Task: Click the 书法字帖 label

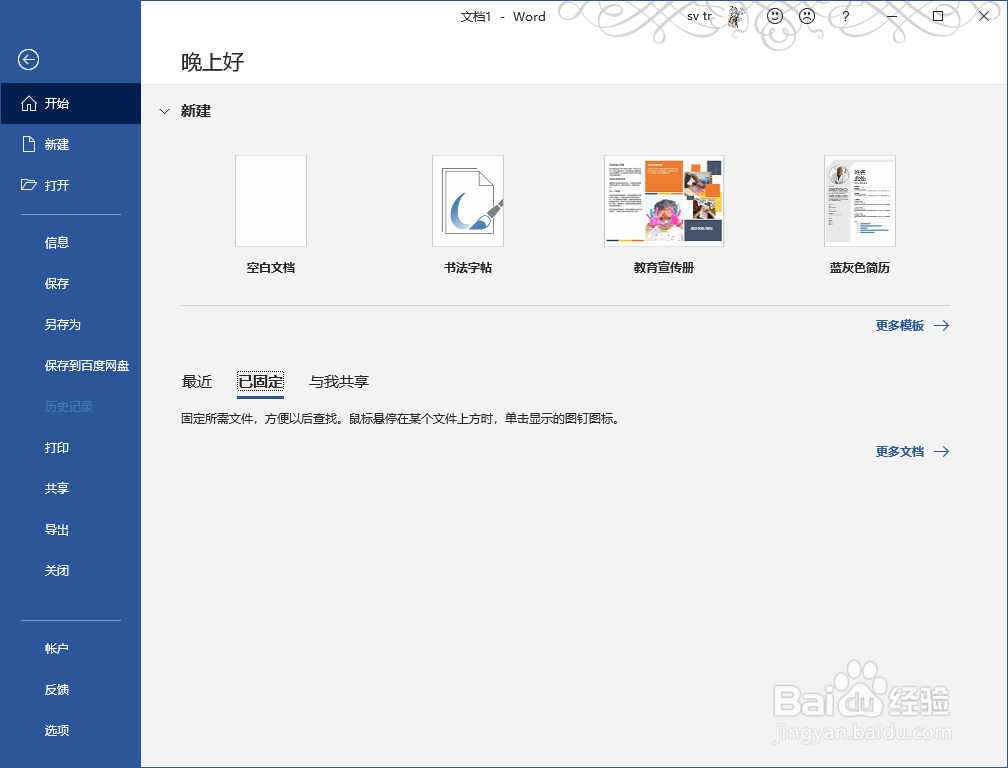Action: click(468, 268)
